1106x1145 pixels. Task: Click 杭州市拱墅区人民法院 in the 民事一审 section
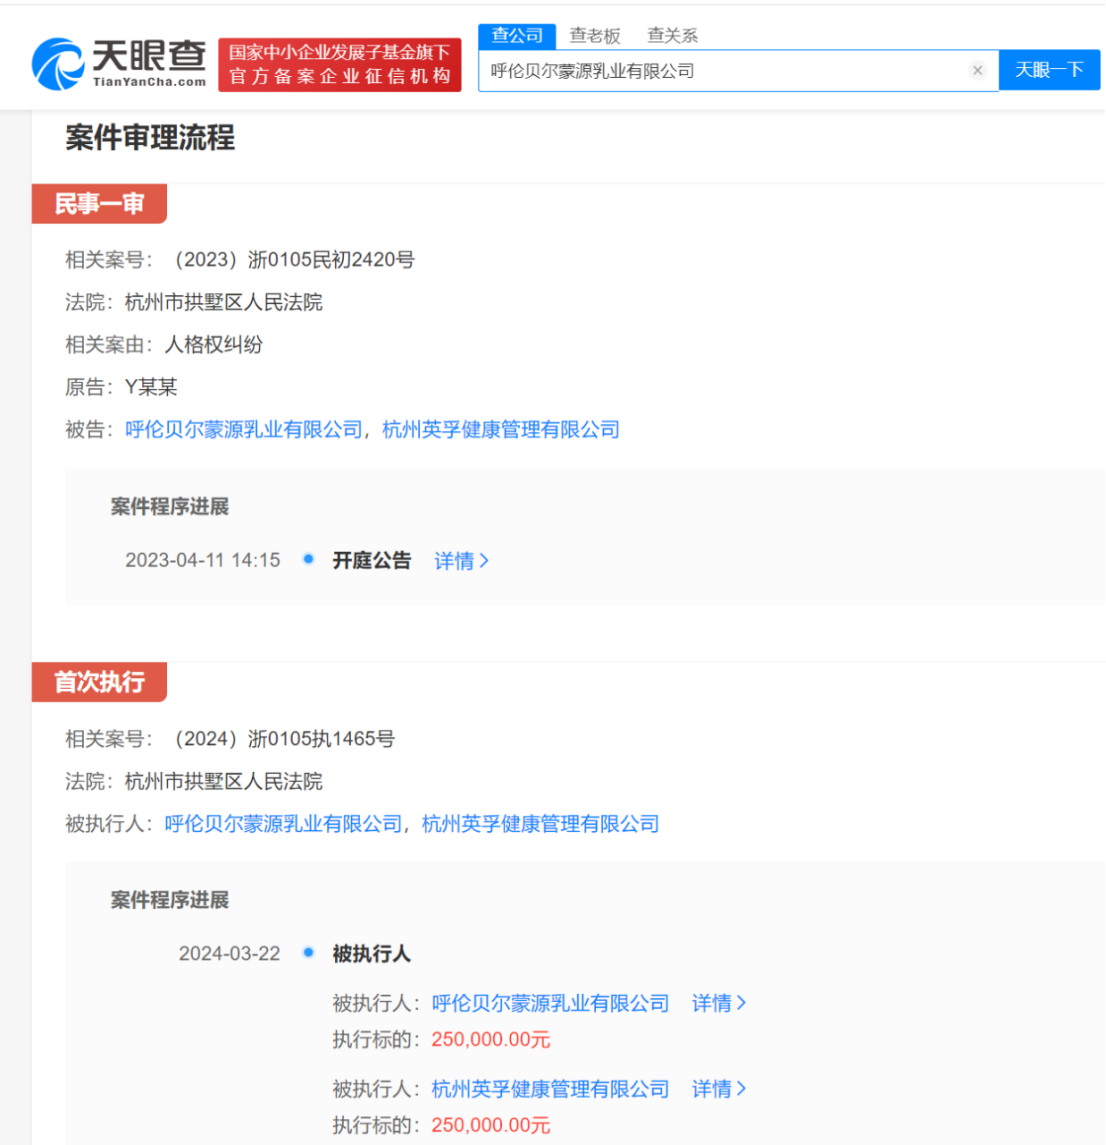pyautogui.click(x=223, y=302)
